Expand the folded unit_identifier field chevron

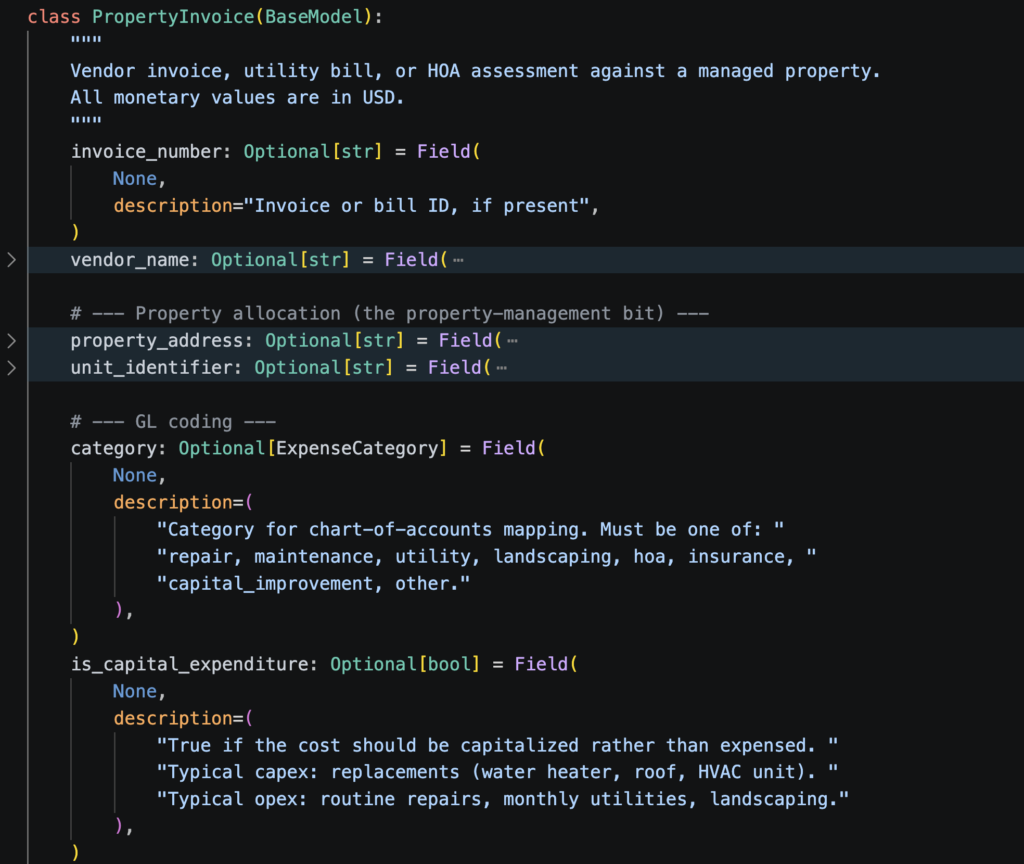pyautogui.click(x=11, y=368)
